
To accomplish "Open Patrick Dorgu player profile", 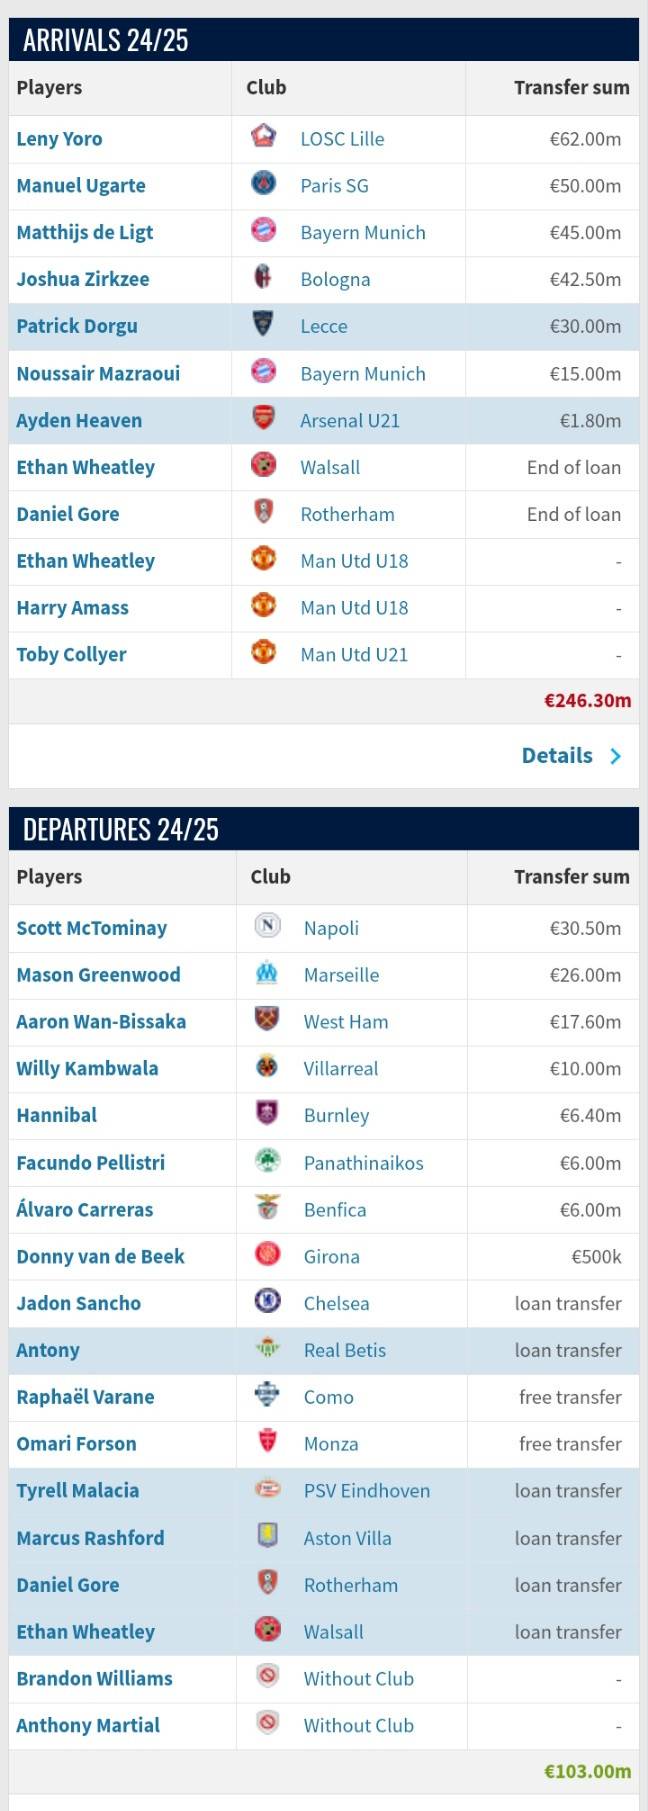I will click(x=77, y=326).
